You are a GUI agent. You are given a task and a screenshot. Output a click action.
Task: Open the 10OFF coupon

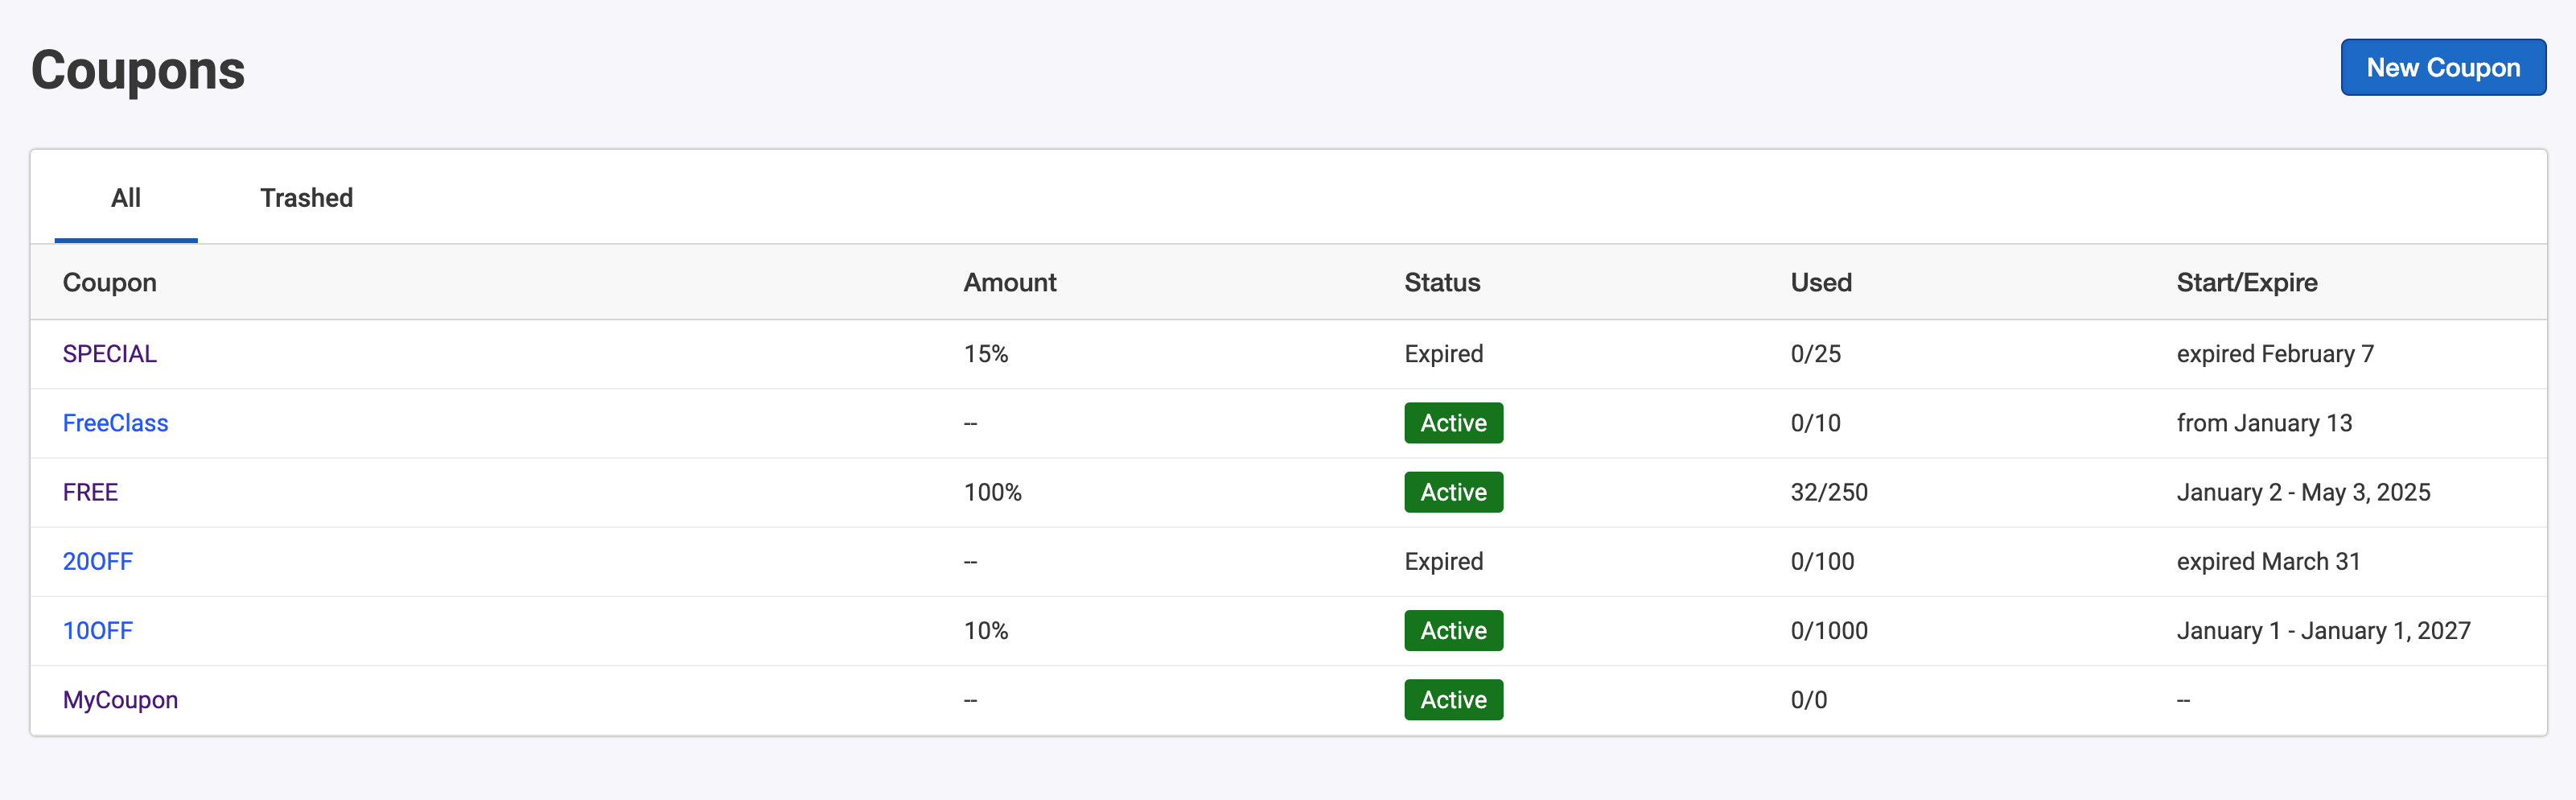[x=97, y=630]
